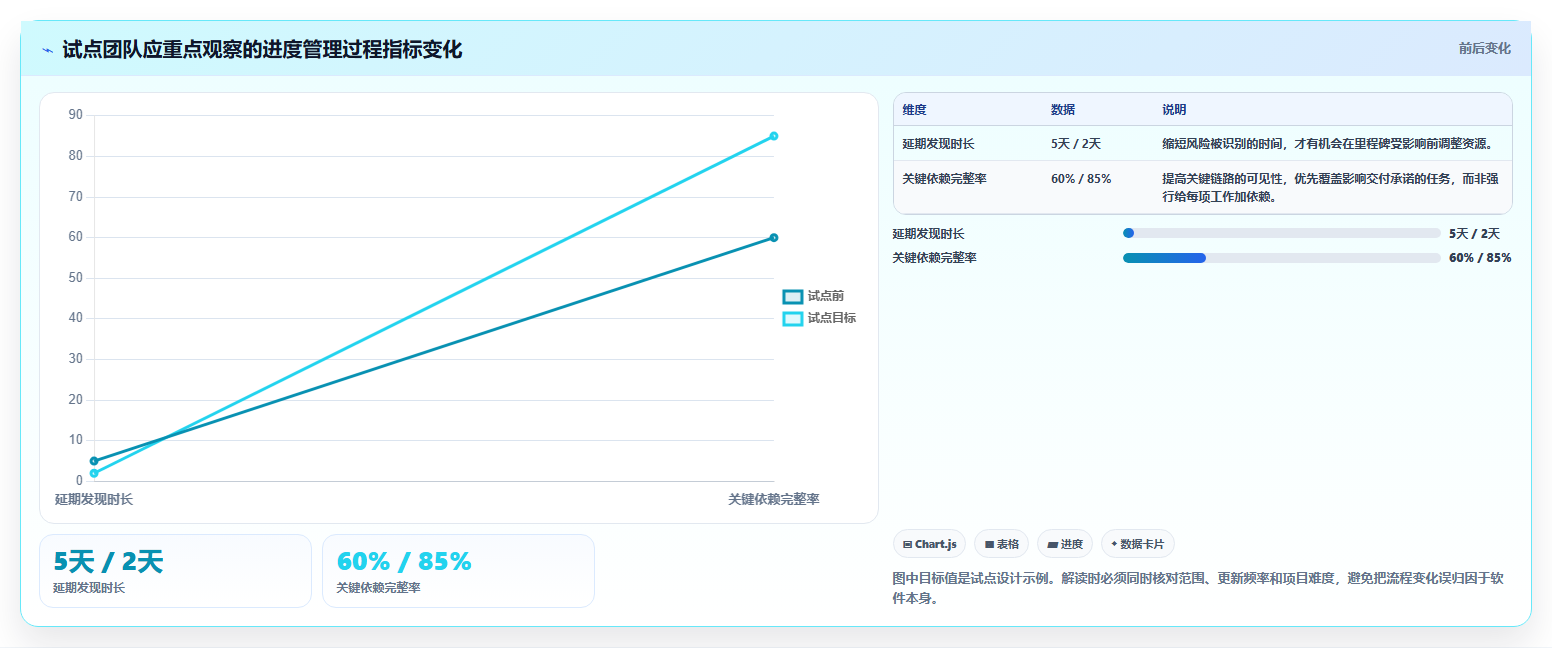This screenshot has height=648, width=1552.
Task: Click the 试点前 data point at 60
Action: coord(774,238)
